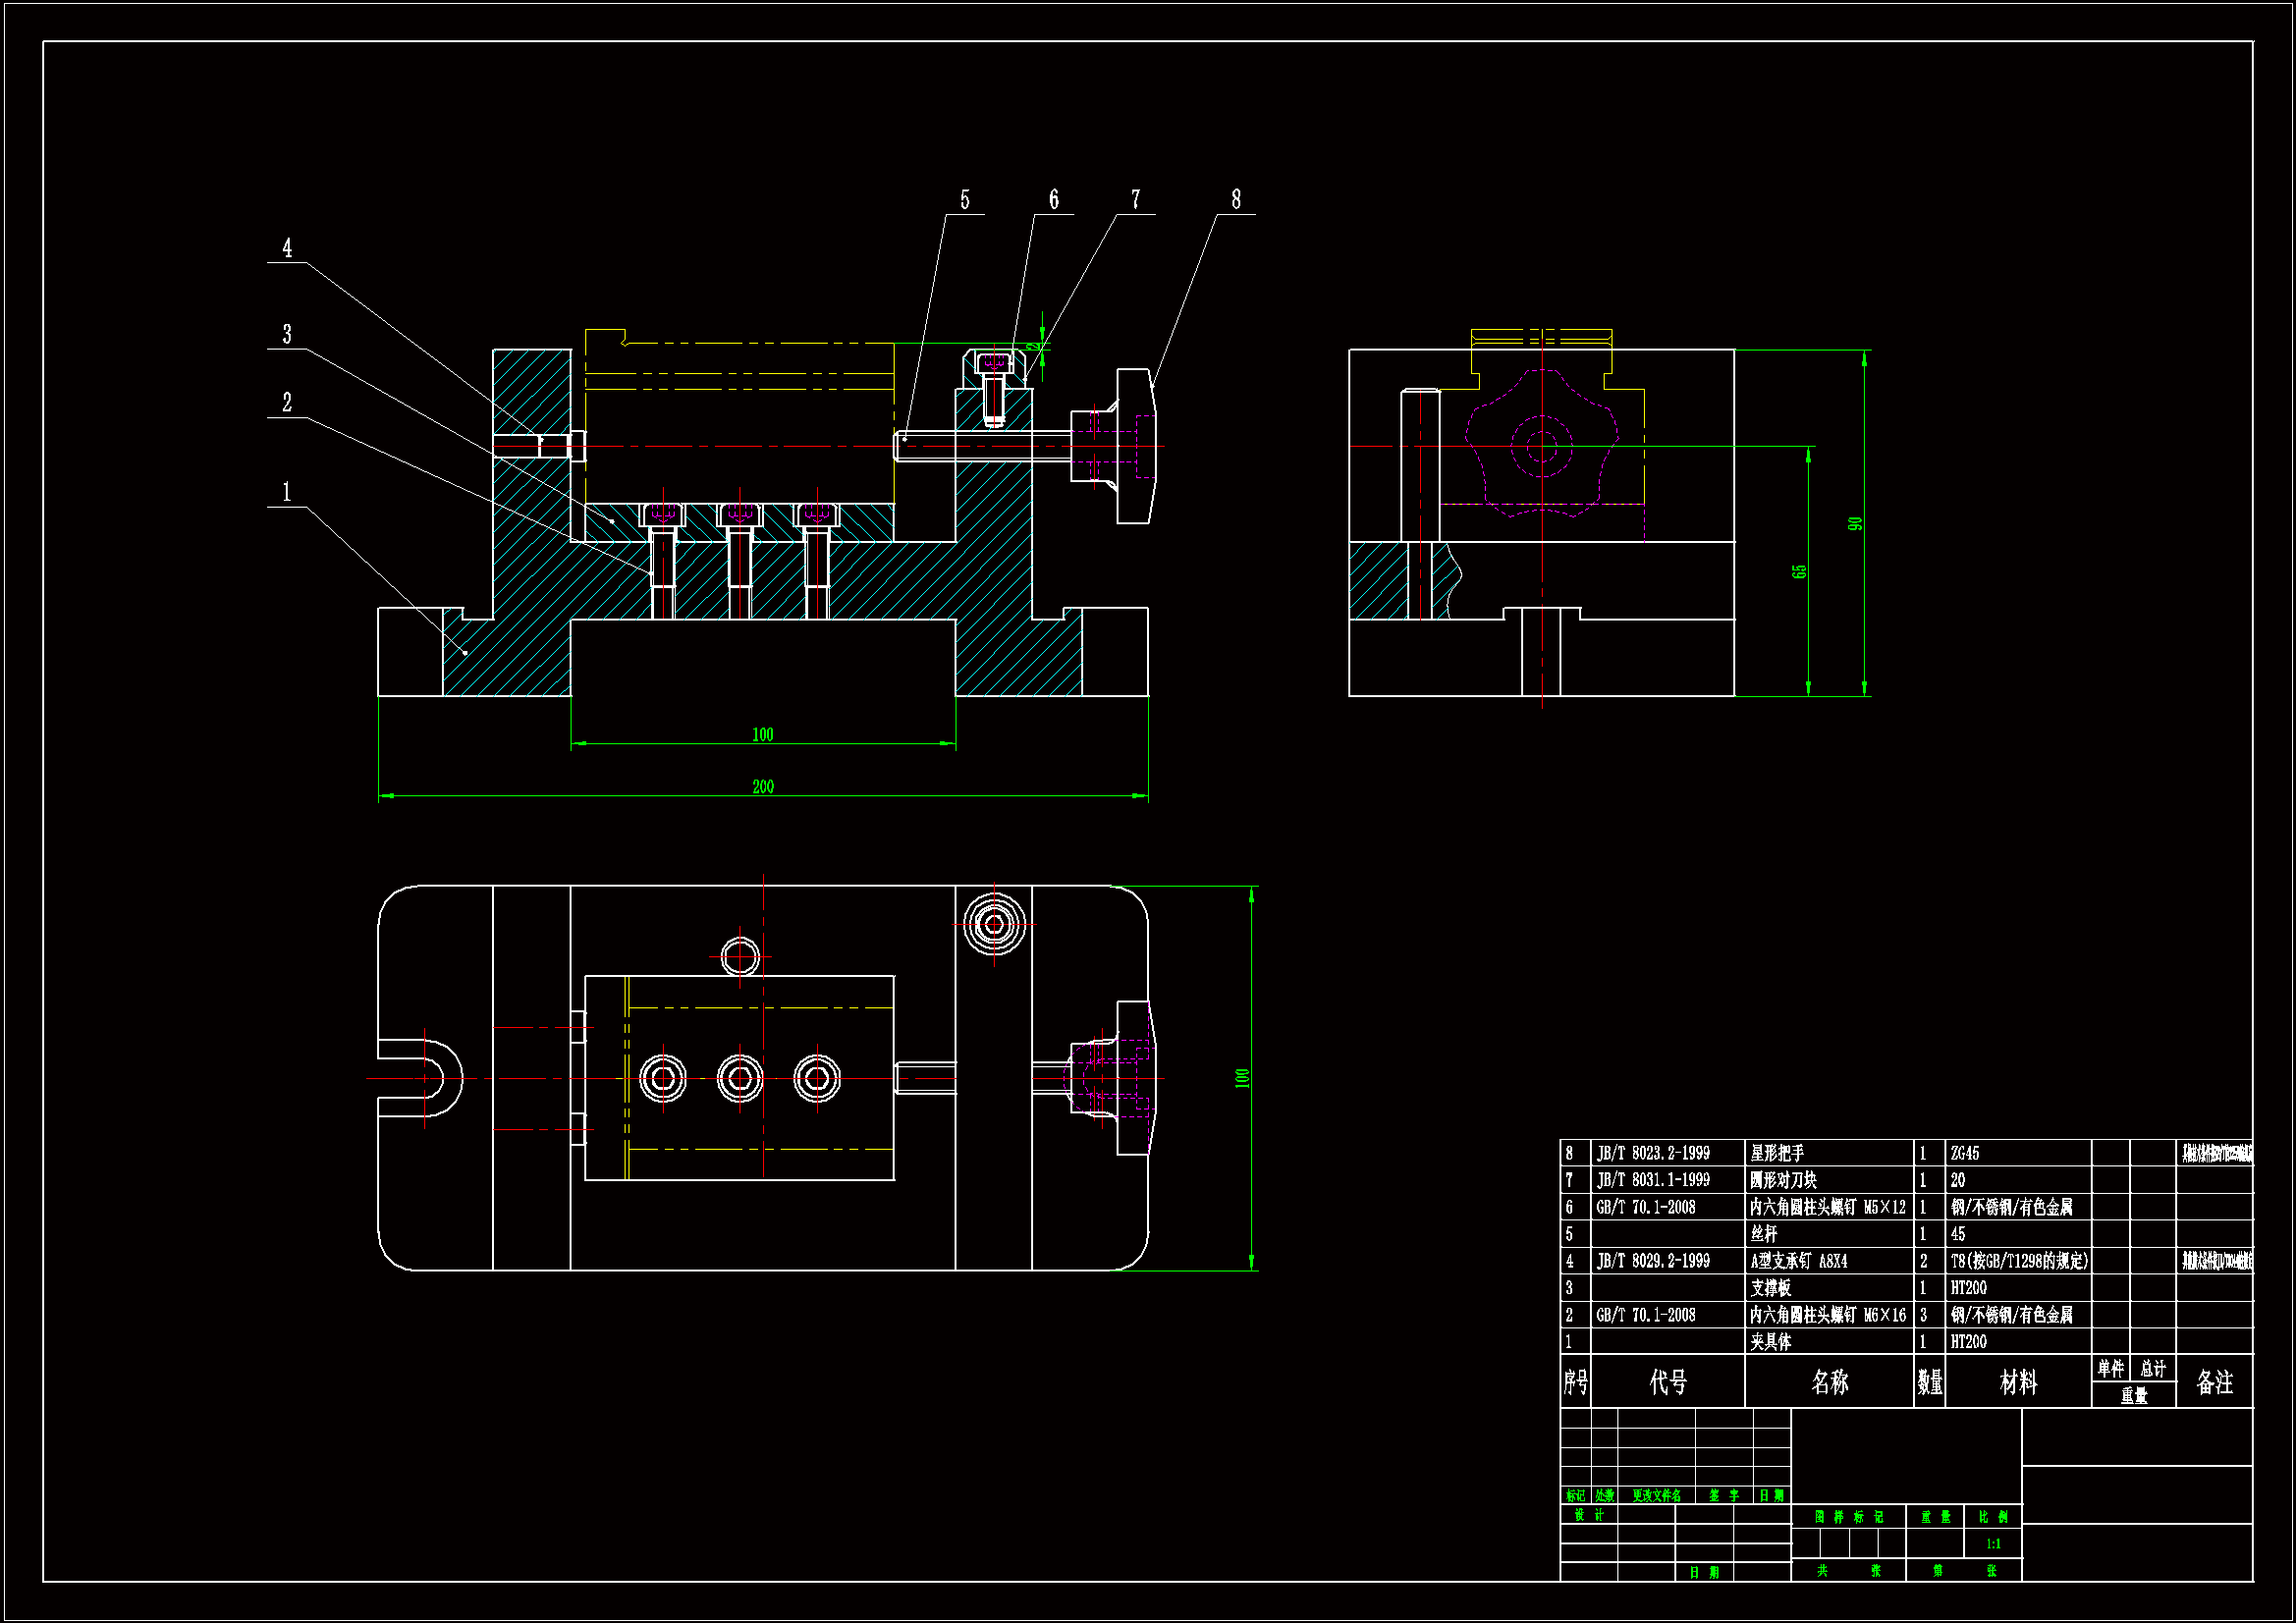This screenshot has width=2296, height=1623.
Task: Click the 星形把手 name cell
Action: tap(1777, 1153)
